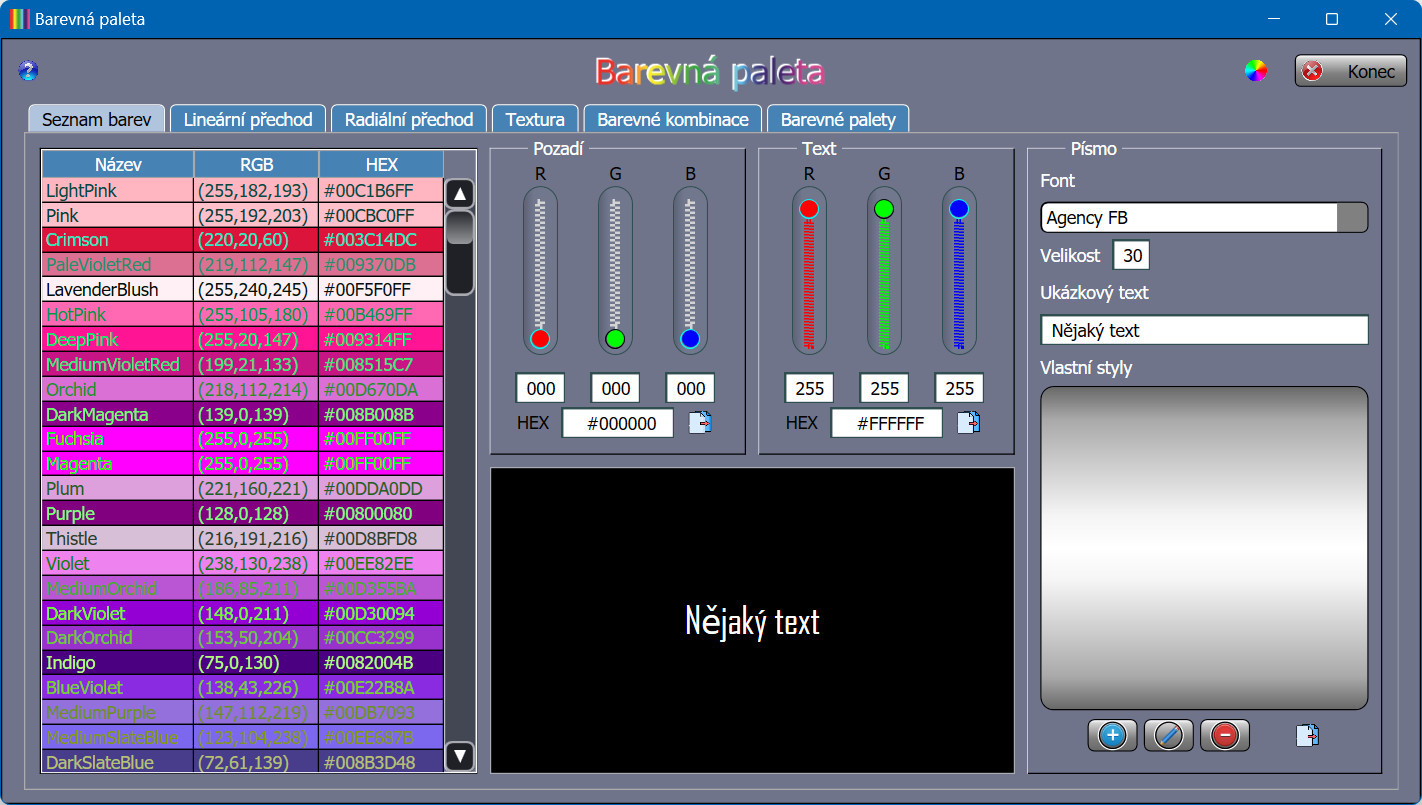The height and width of the screenshot is (805, 1422).
Task: Click the (238,130,238) RGB cell
Action: point(257,564)
